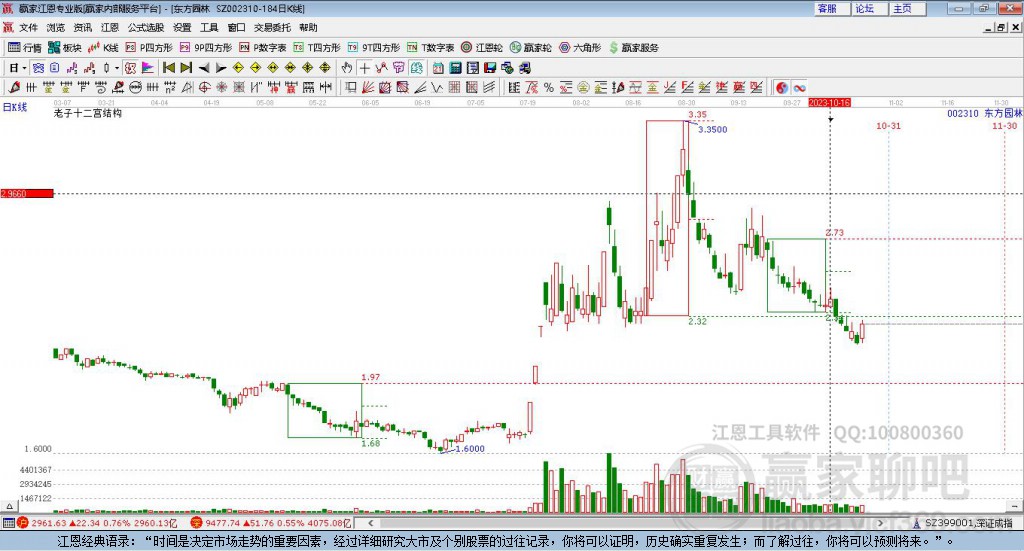Jump to first bar with skip-to-start icon

pos(168,68)
